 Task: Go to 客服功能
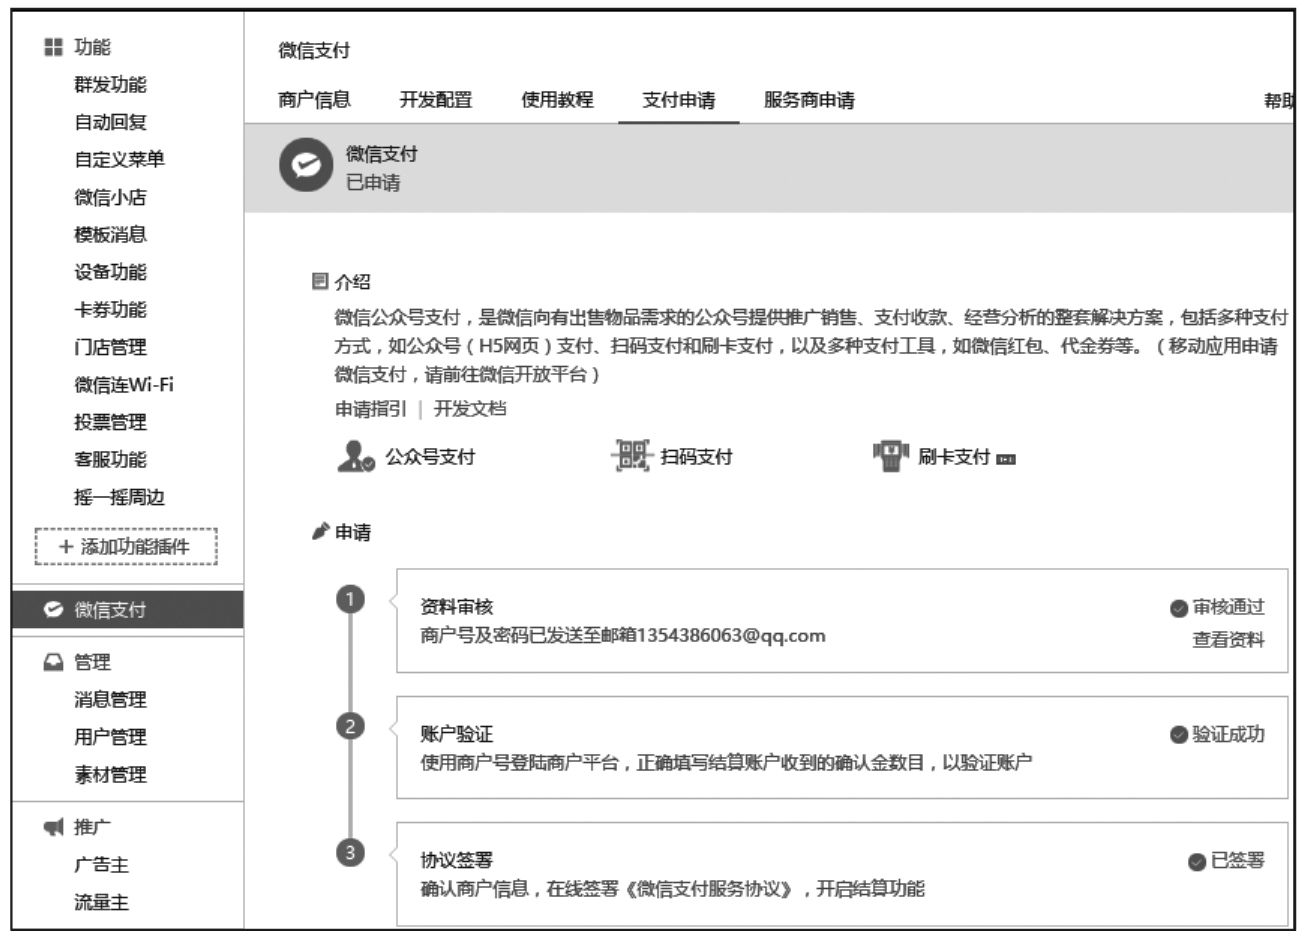coord(110,459)
